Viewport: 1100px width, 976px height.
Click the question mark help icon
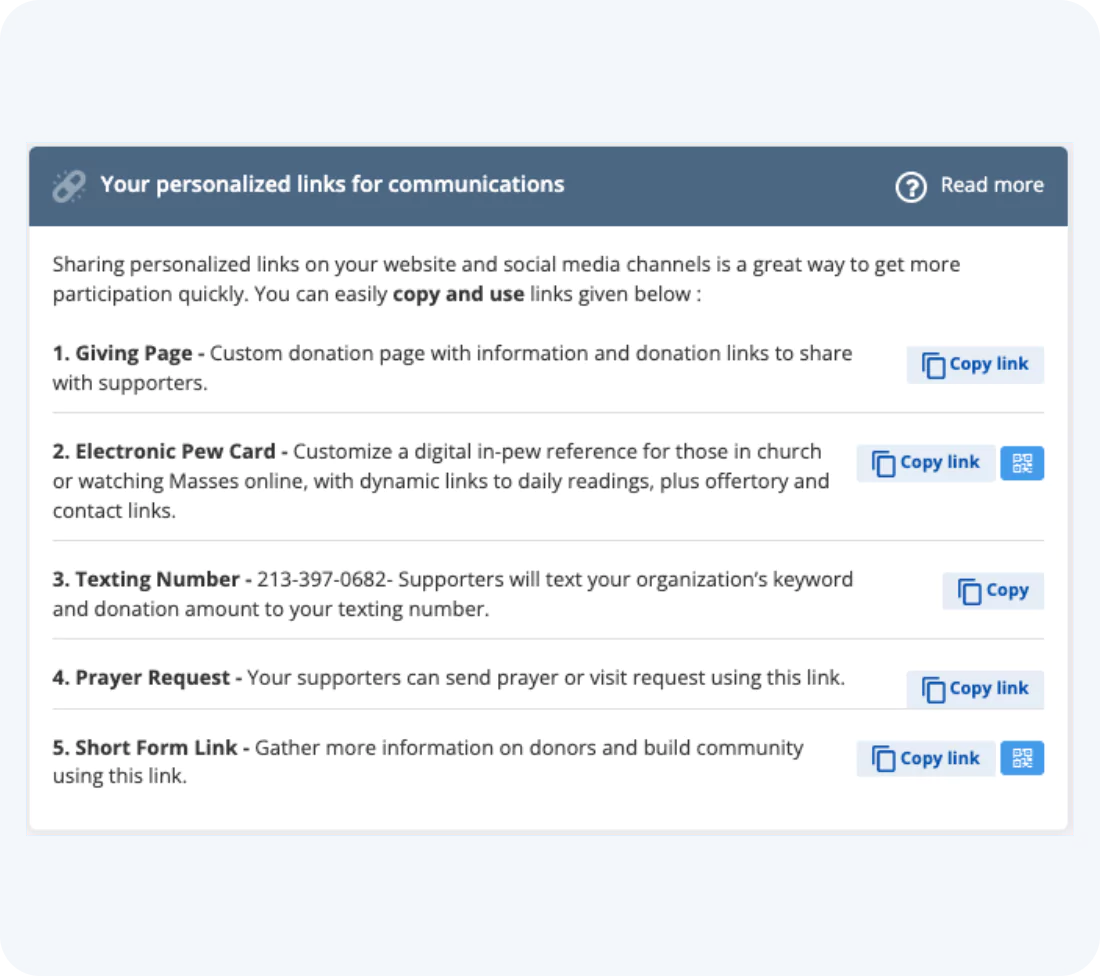tap(911, 186)
